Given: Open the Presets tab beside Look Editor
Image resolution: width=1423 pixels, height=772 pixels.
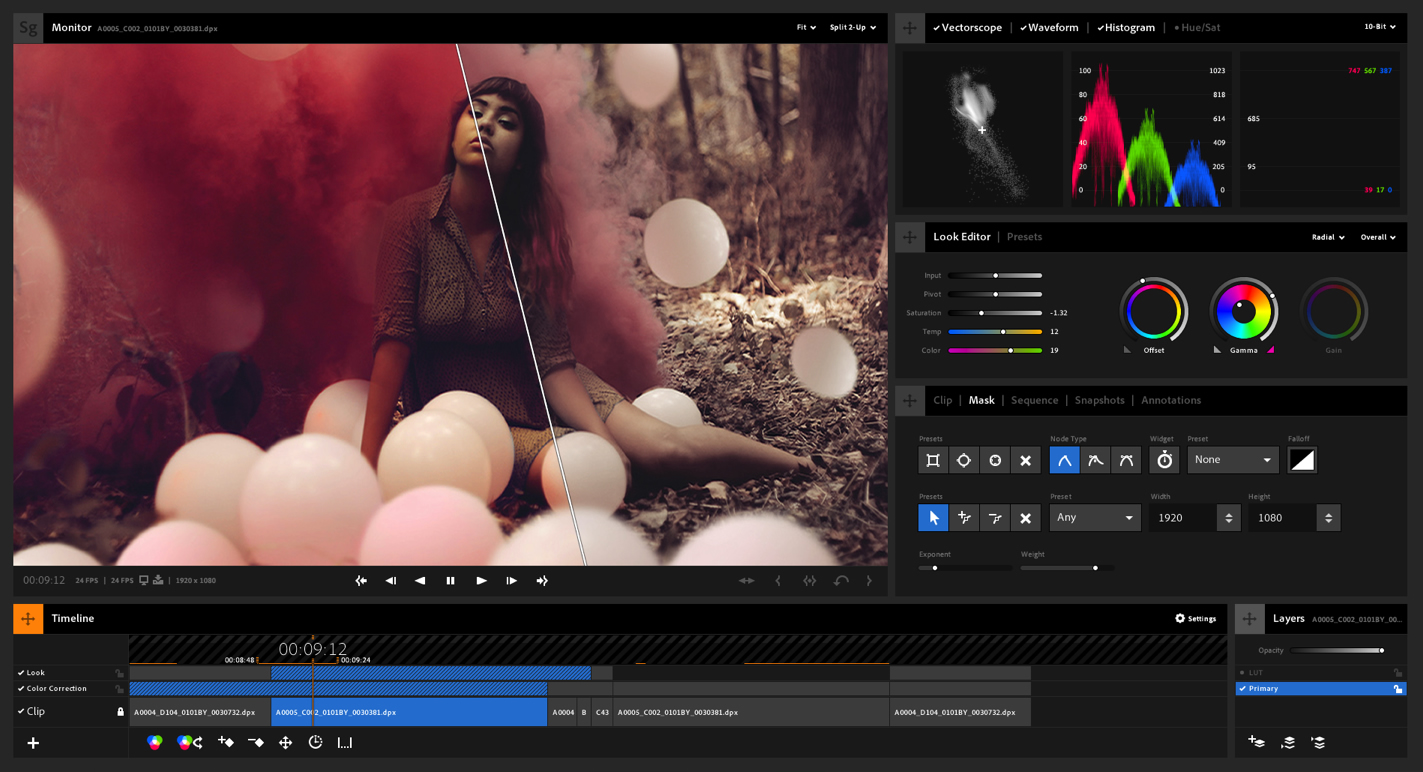Looking at the screenshot, I should pyautogui.click(x=1024, y=237).
